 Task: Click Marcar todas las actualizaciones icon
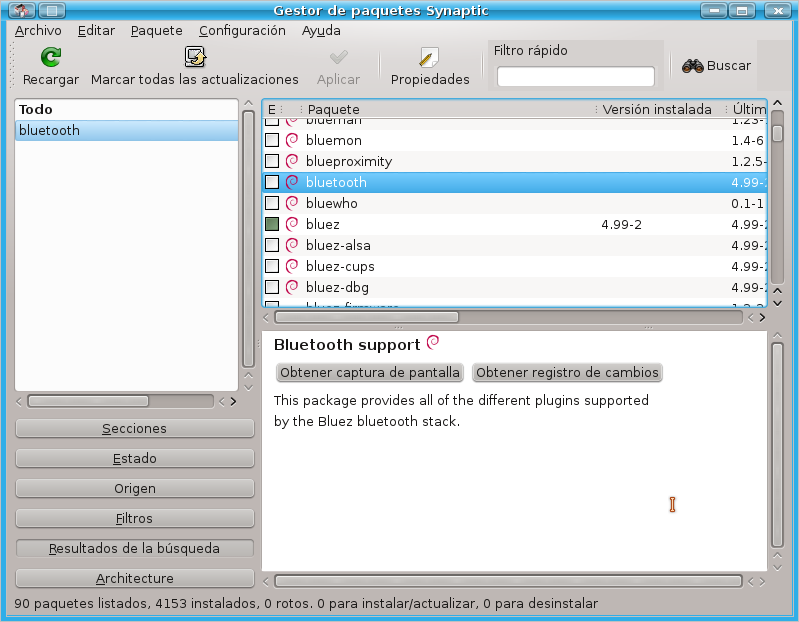coord(195,57)
